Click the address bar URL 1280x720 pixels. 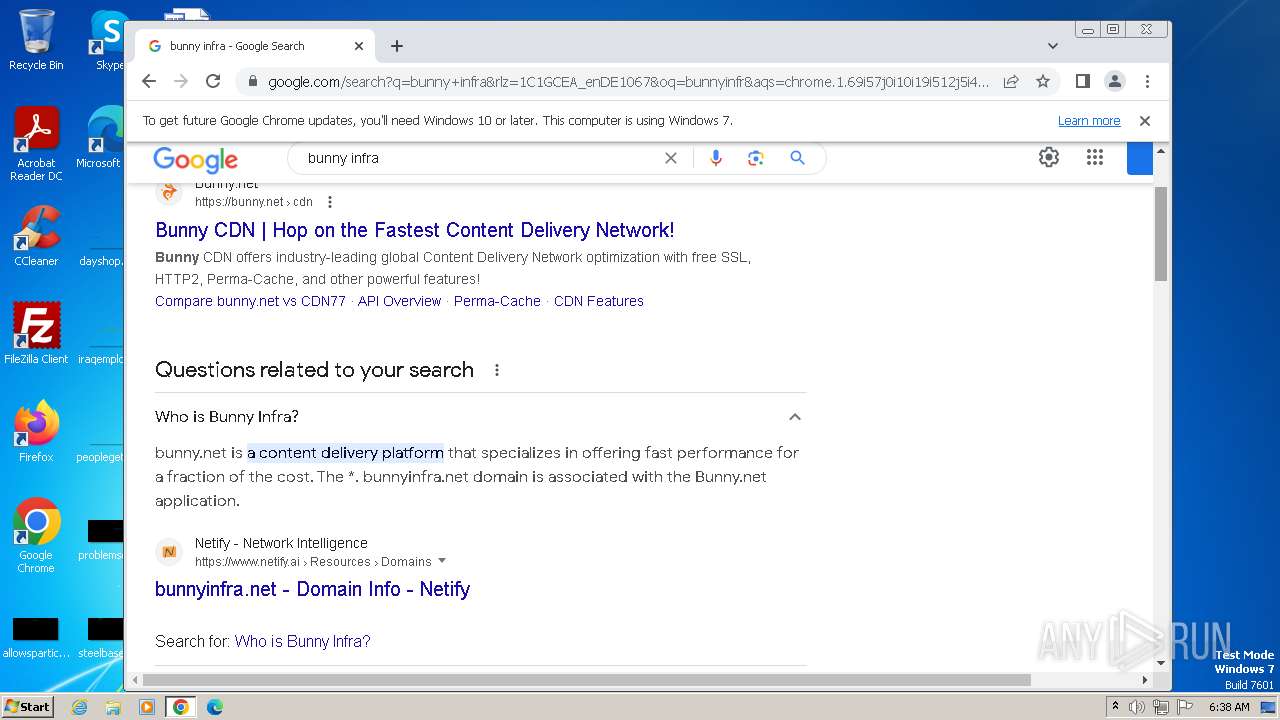click(628, 81)
